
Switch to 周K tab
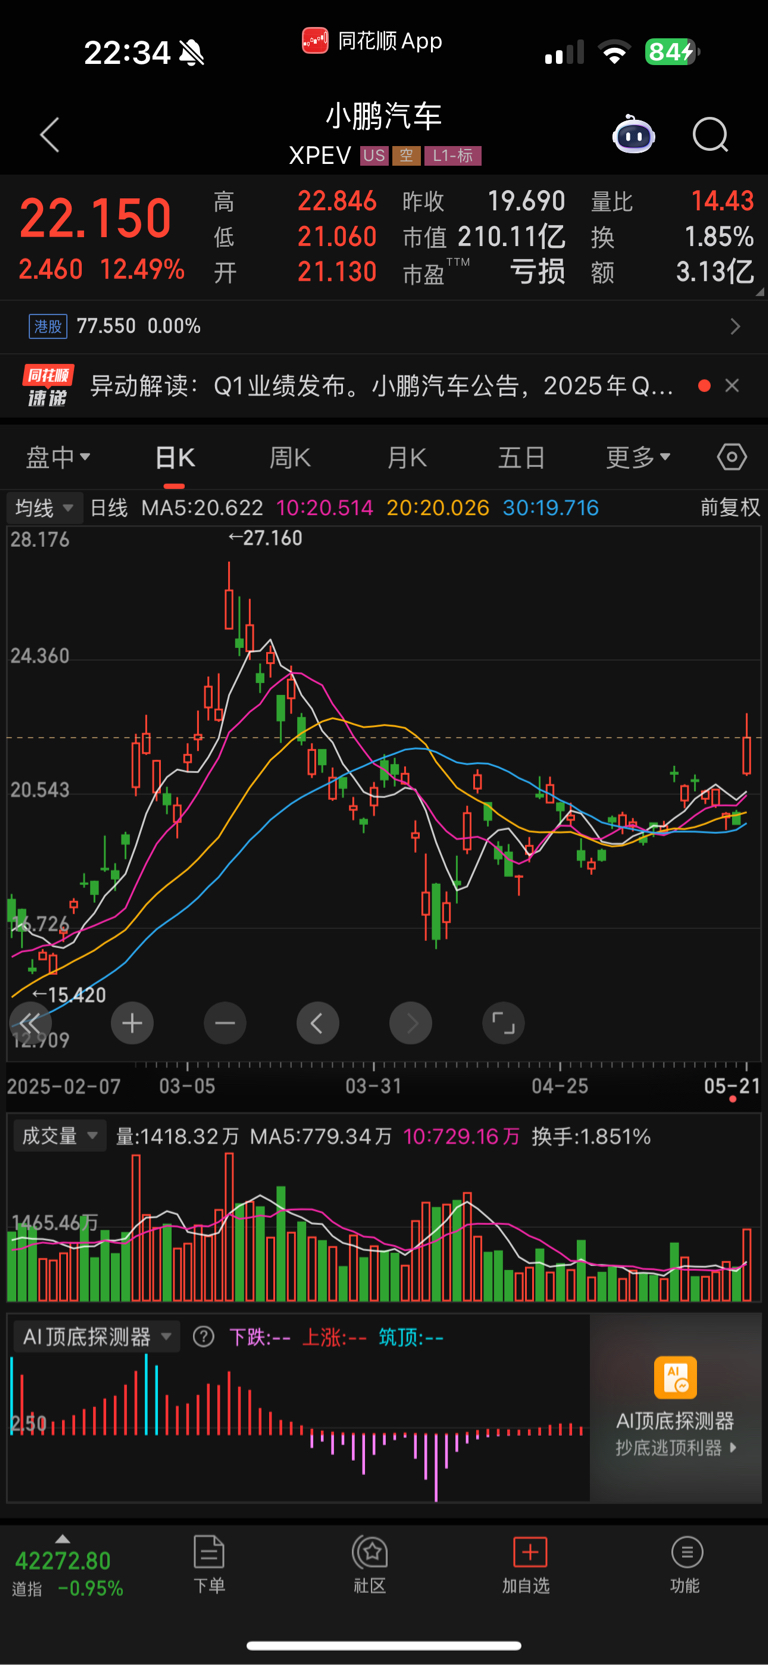click(x=290, y=457)
